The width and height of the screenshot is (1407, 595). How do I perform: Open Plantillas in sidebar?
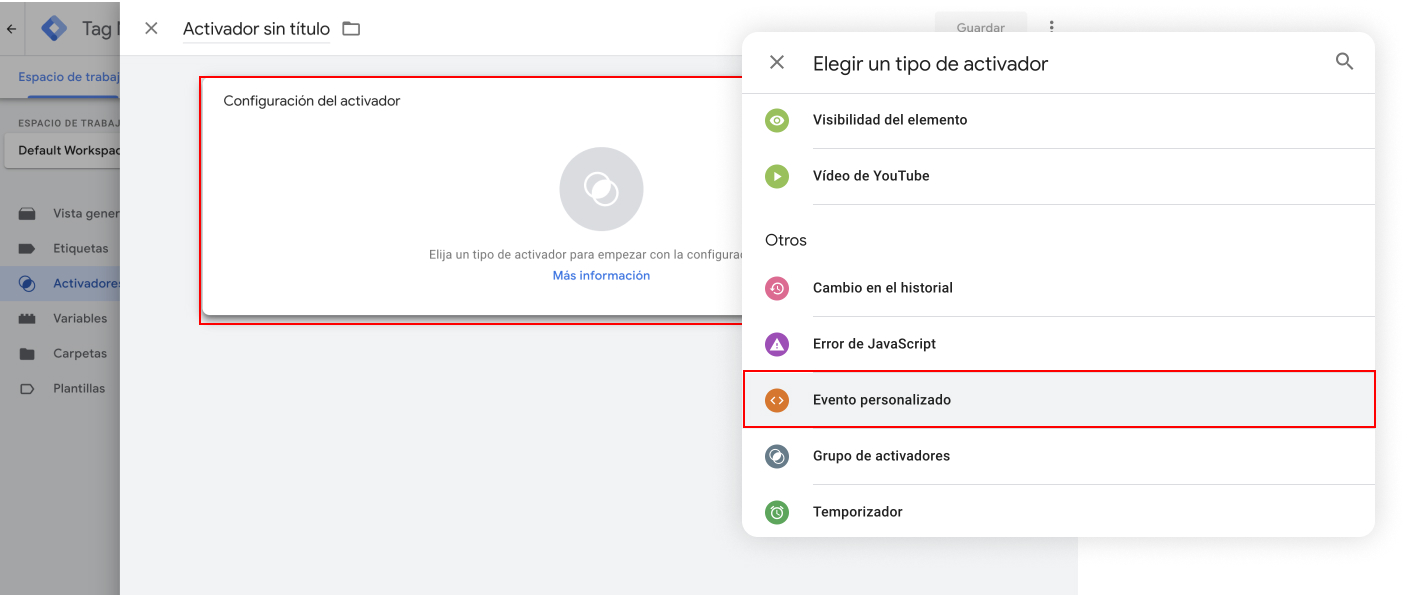coord(60,389)
